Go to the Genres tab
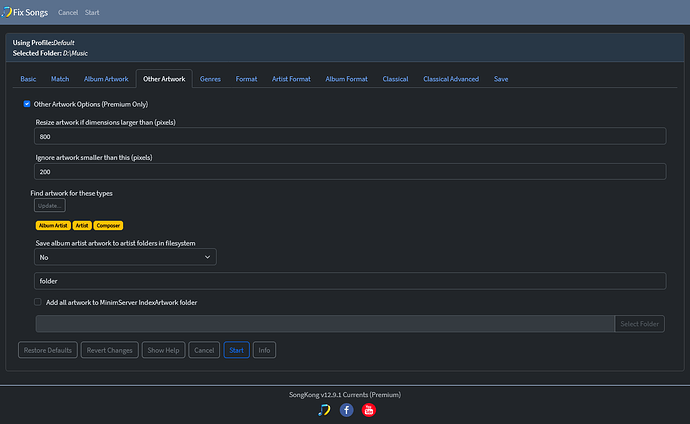 [x=210, y=79]
